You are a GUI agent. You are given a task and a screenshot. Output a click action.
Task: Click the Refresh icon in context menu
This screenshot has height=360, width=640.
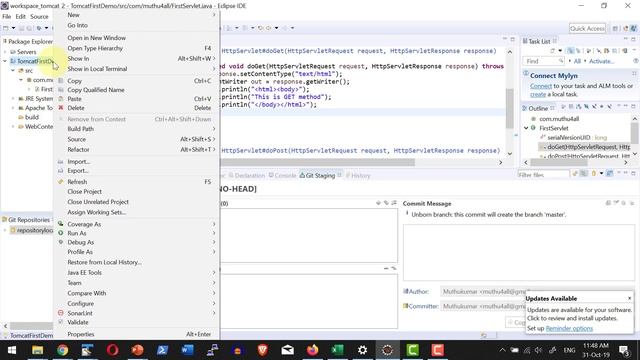61,182
